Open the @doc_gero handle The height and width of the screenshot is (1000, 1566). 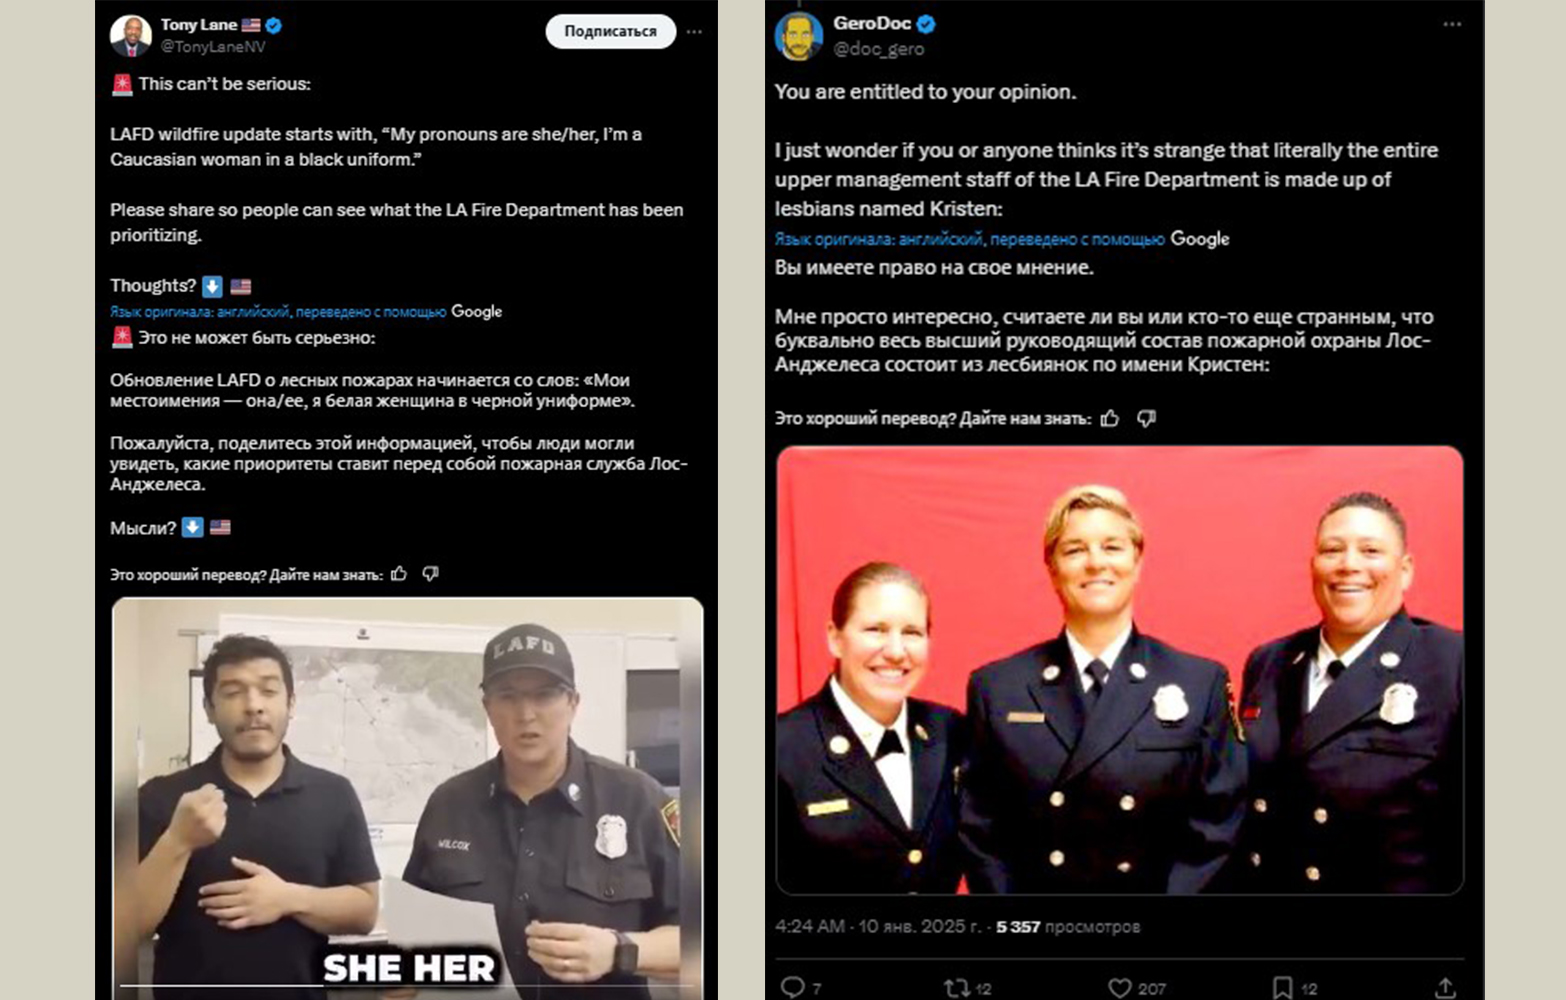point(878,48)
